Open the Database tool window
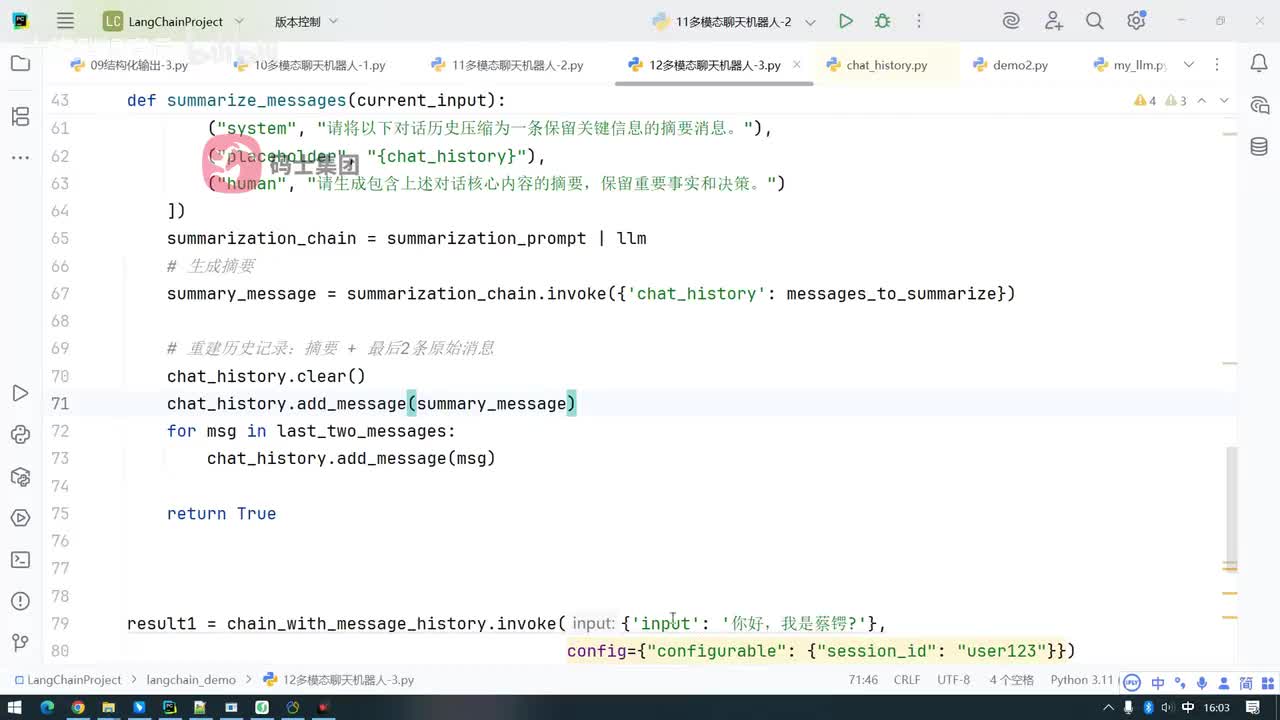Screen dimensions: 1280x720 point(1259,147)
